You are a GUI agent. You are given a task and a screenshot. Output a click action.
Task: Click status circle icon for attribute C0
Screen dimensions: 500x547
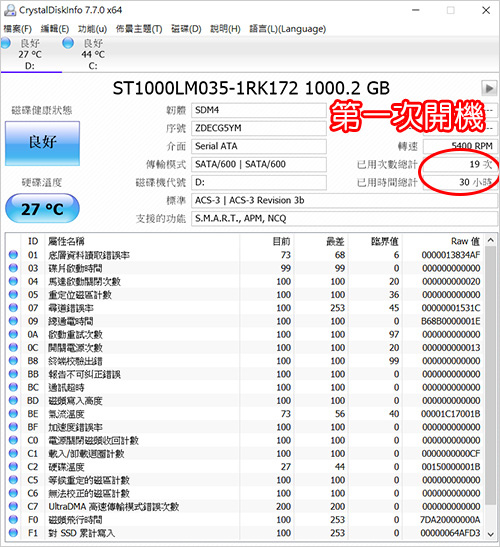[x=13, y=440]
